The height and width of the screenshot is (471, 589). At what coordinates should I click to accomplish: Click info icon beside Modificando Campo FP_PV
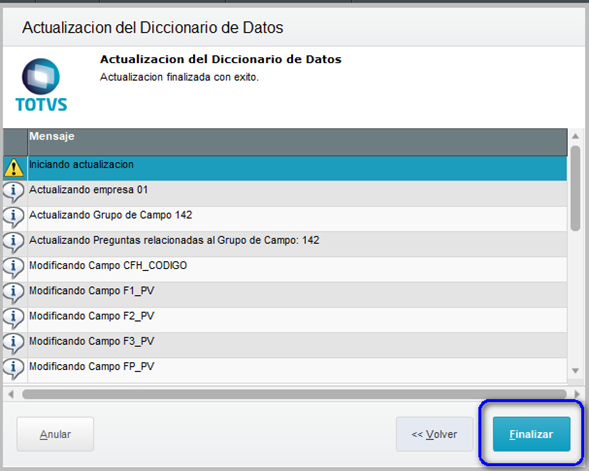(x=14, y=369)
